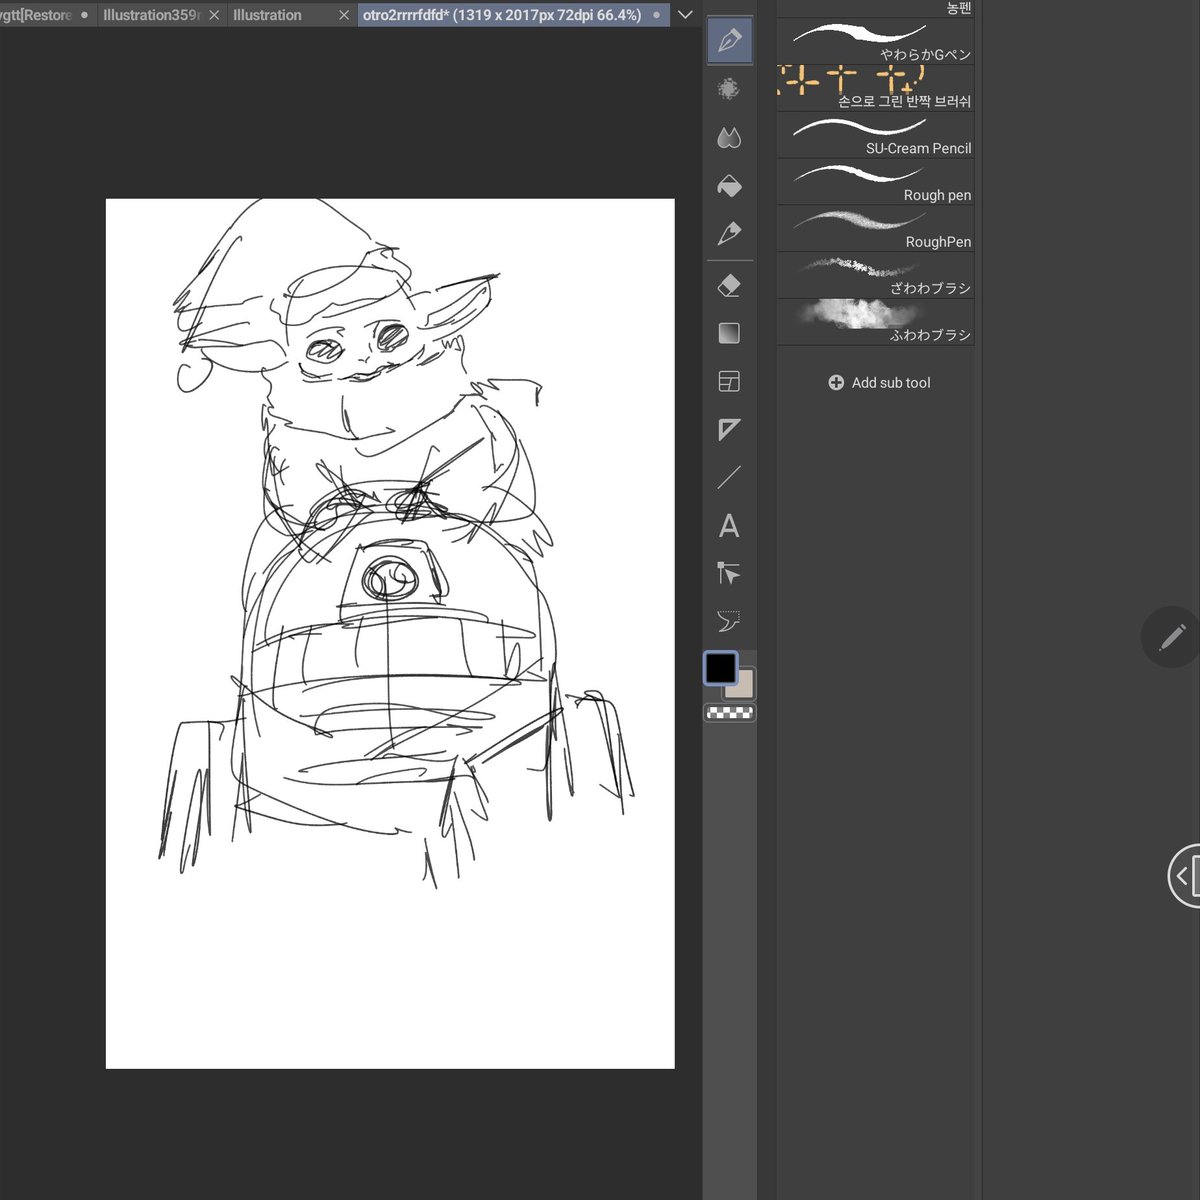Select the Eyedropper-style pen tool below Fill

click(x=729, y=234)
